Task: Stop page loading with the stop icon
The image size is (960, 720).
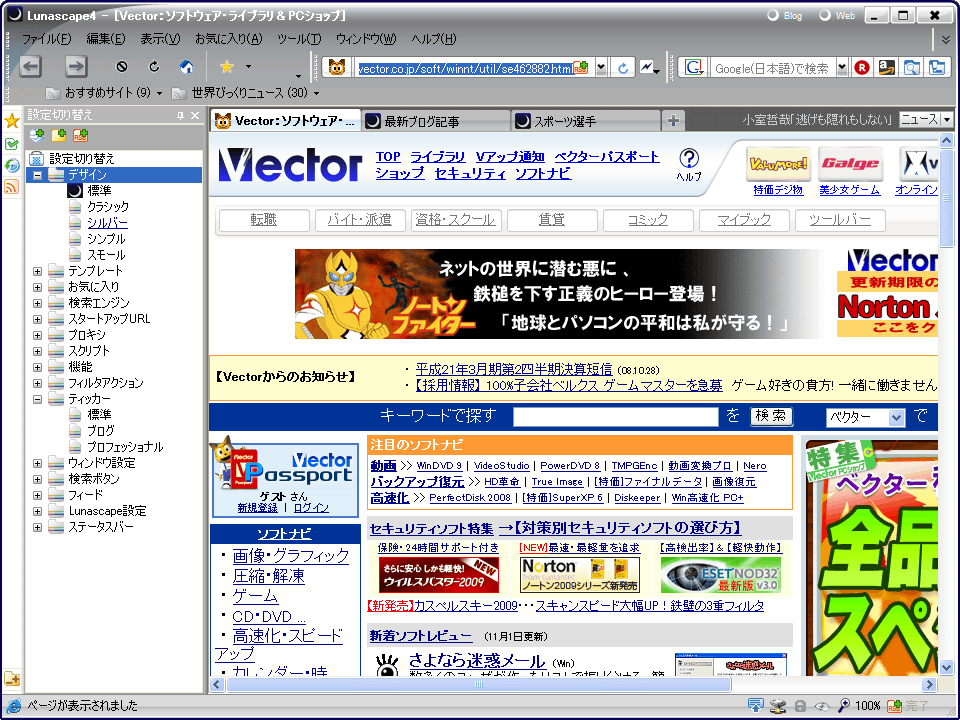Action: 122,67
